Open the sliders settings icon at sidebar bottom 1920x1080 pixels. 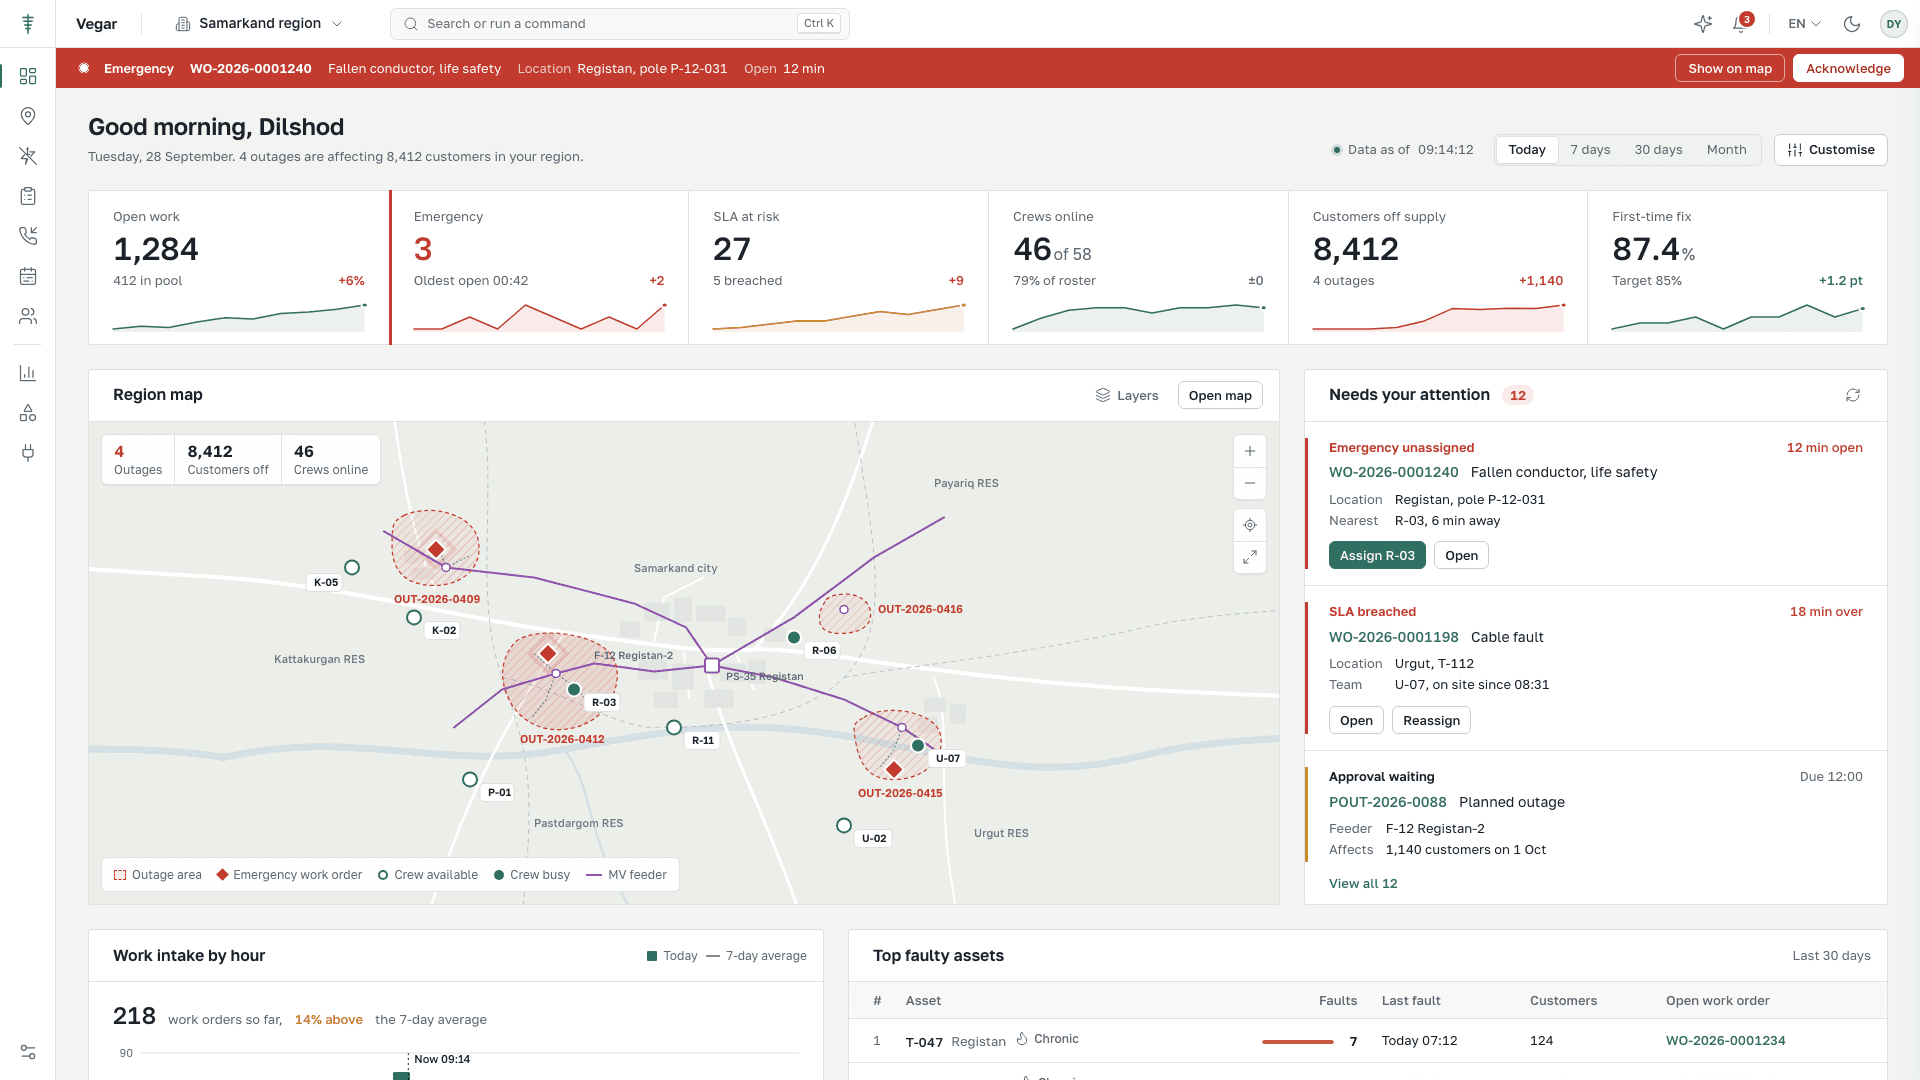coord(28,1052)
